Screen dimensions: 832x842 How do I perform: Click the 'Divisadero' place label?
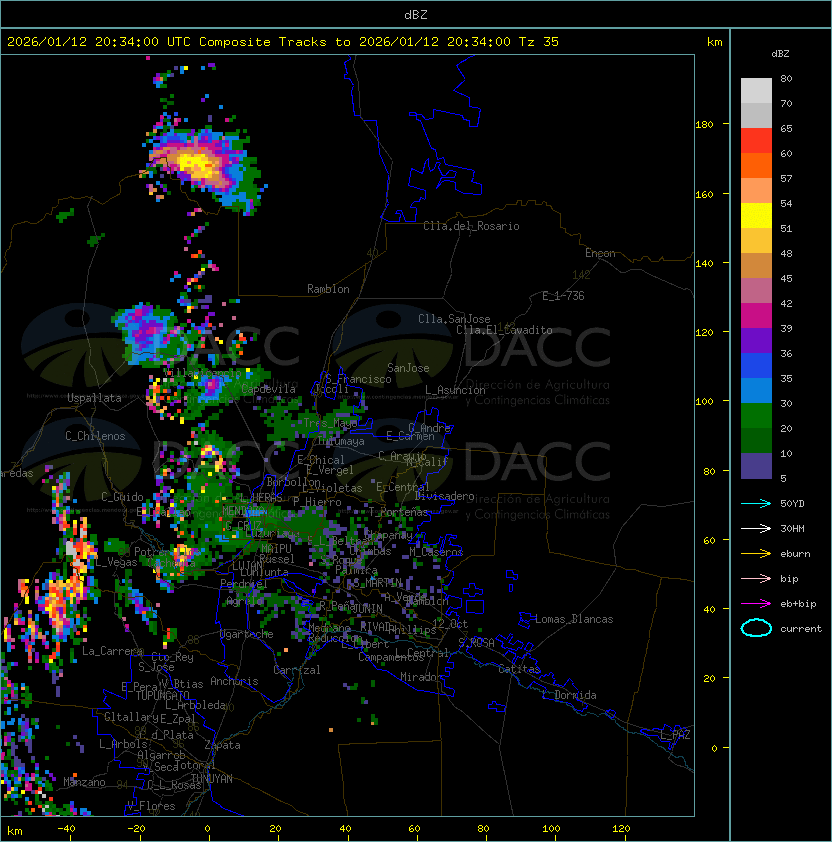(444, 496)
